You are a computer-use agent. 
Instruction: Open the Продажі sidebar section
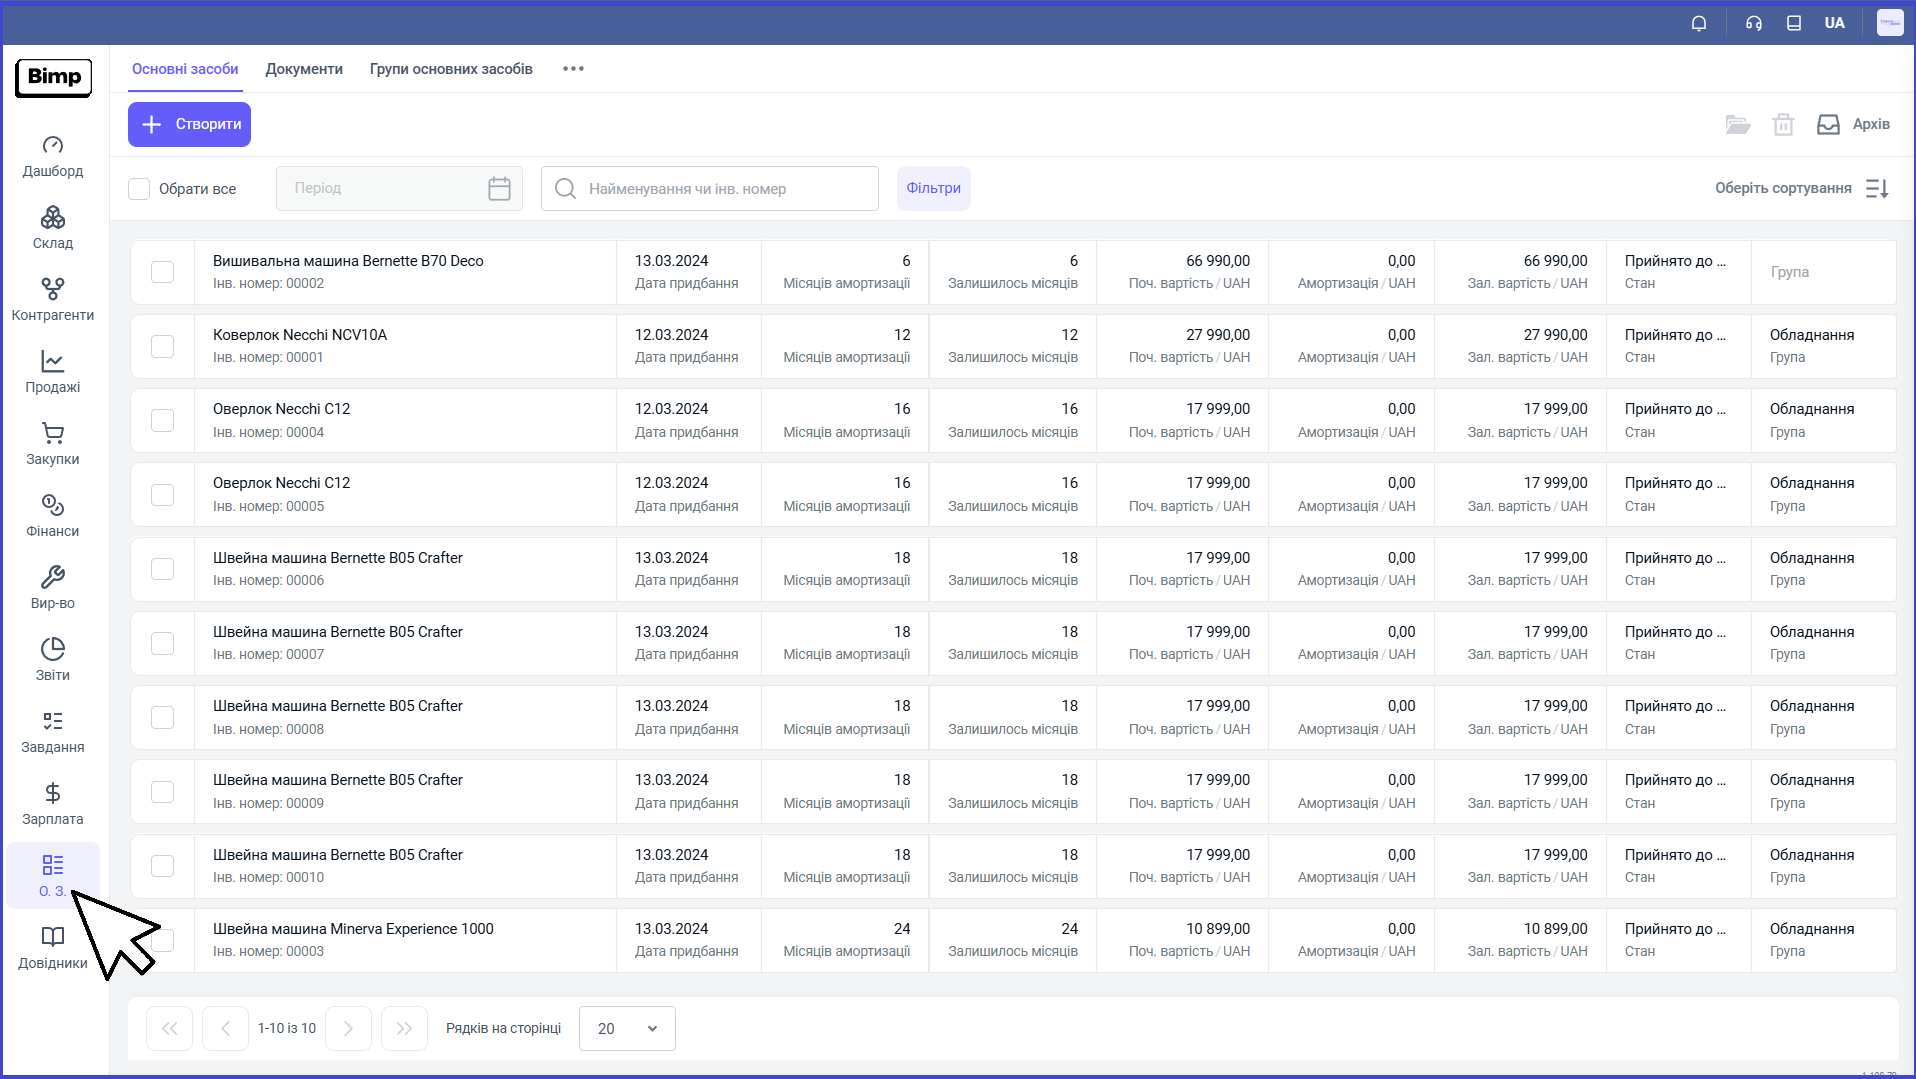53,373
